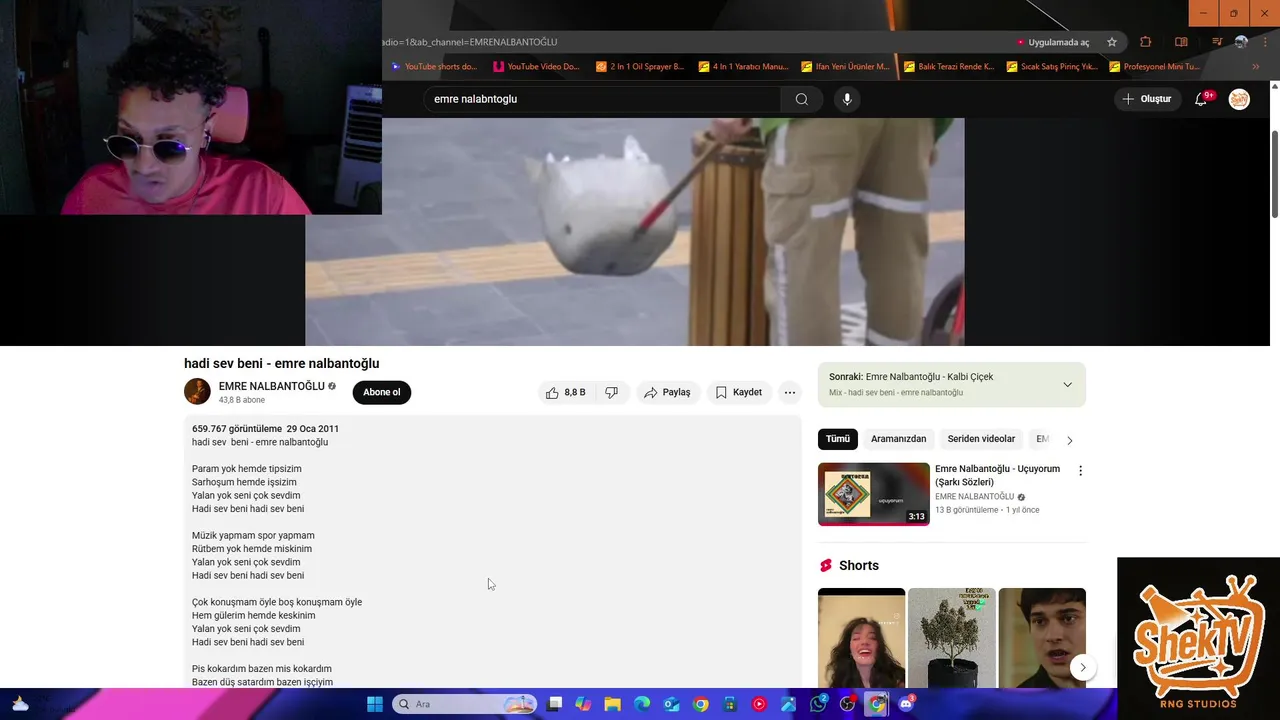
Task: Select the Aramanızdan filter chip
Action: click(898, 439)
